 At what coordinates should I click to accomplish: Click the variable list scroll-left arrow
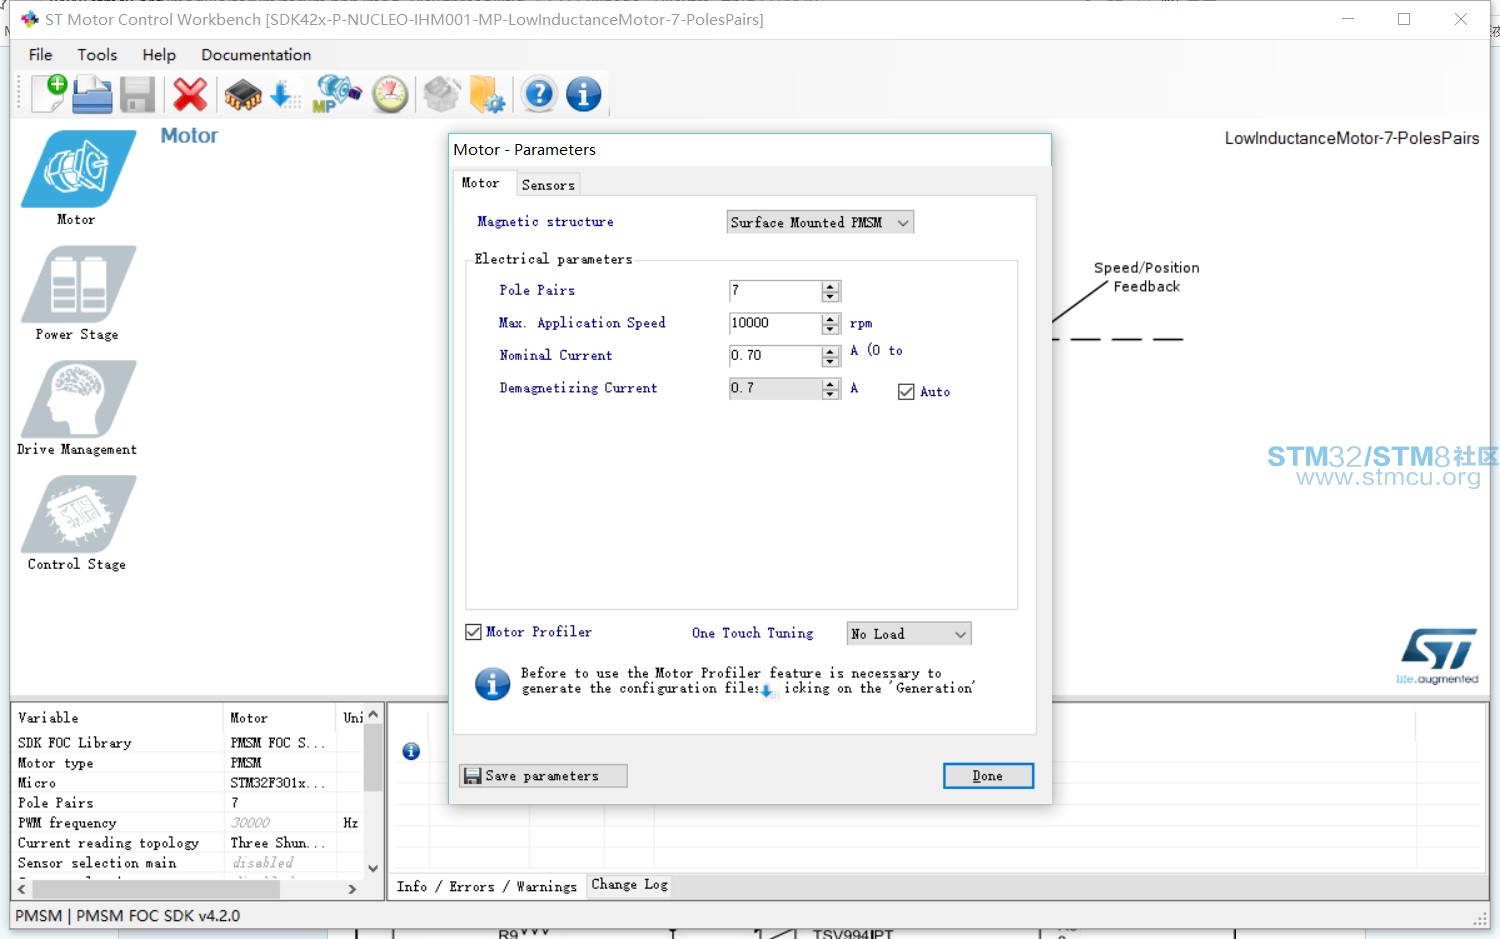click(22, 888)
